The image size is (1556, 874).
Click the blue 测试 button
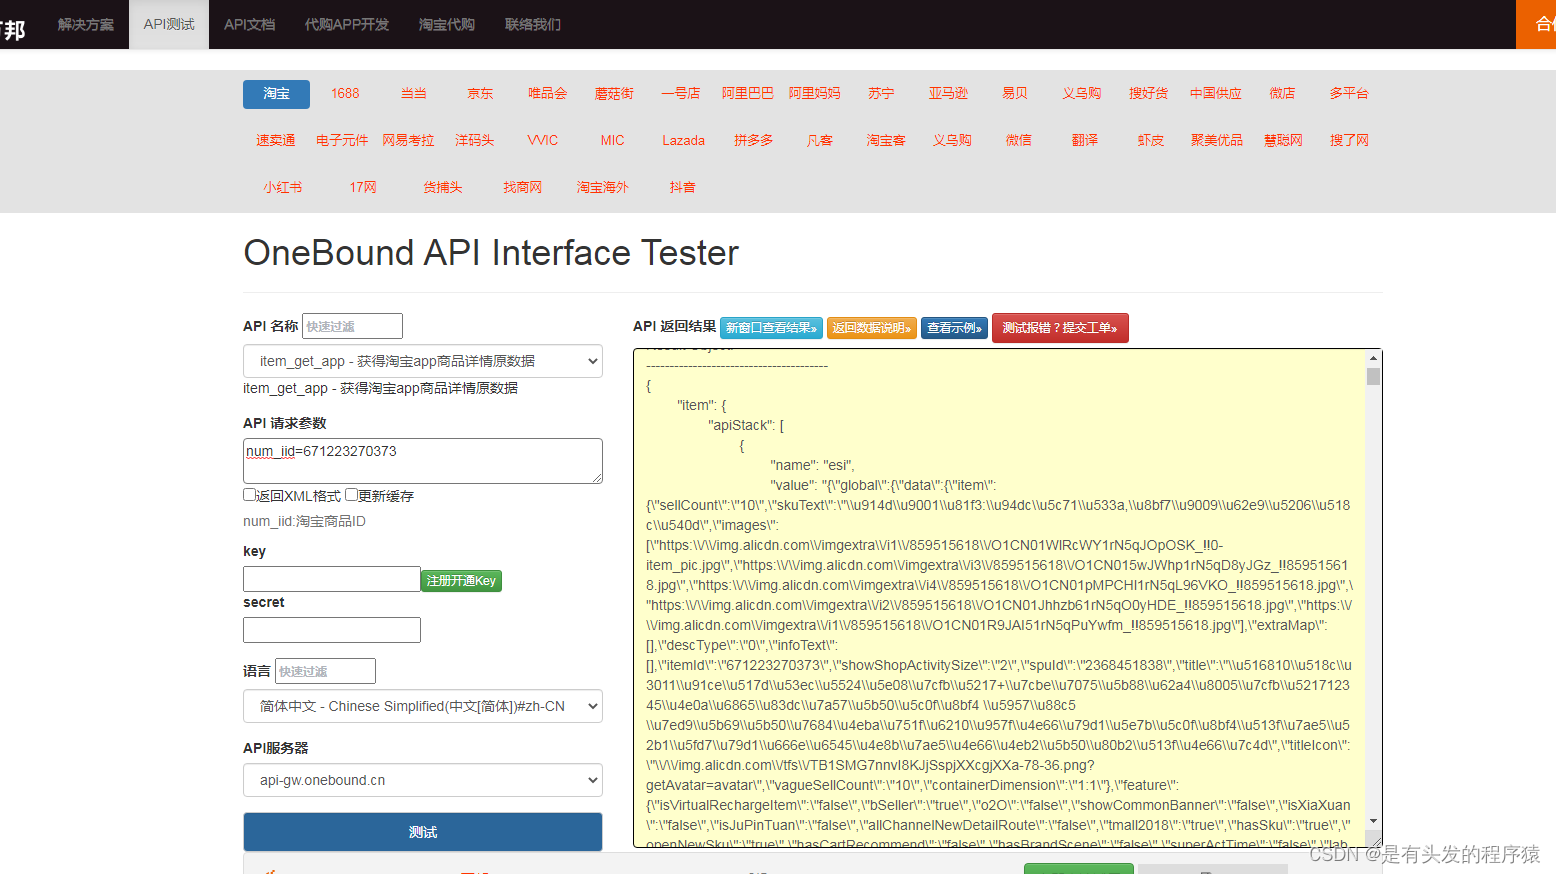[423, 832]
